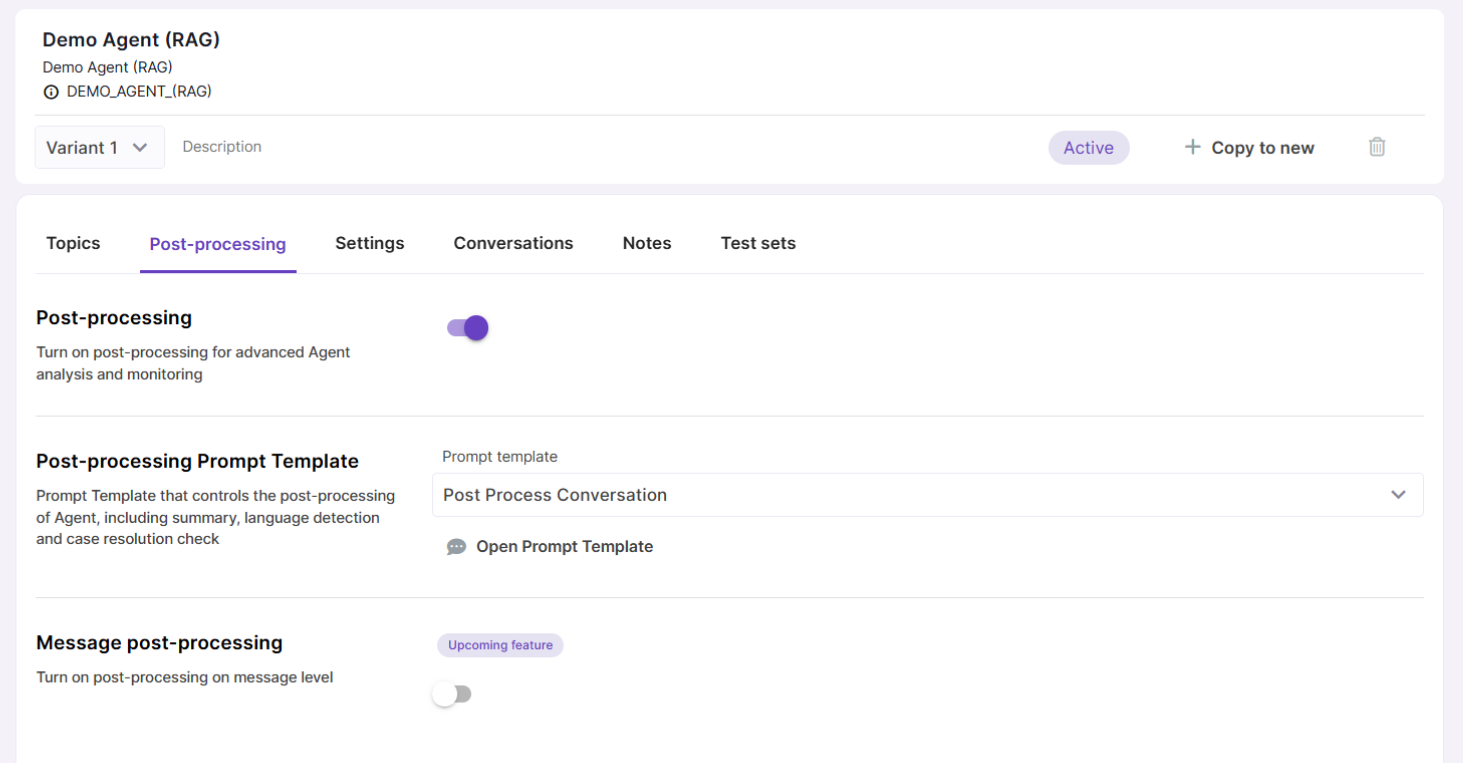Click the info icon beside DEMO_AGENT_(RAG)

pyautogui.click(x=51, y=92)
